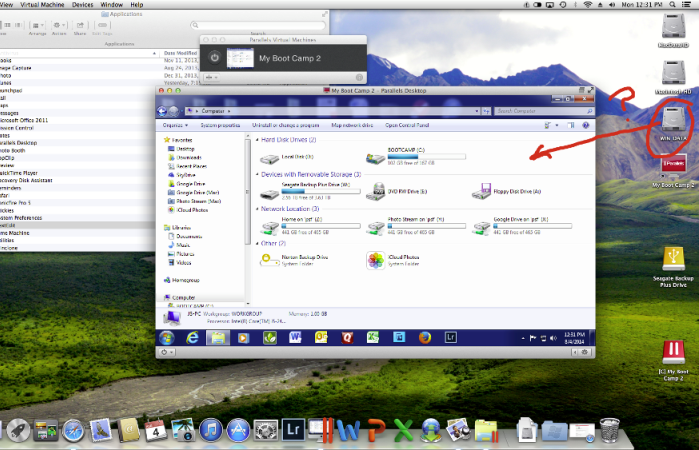Open the Windows Start orb
699x450 pixels.
(x=167, y=338)
